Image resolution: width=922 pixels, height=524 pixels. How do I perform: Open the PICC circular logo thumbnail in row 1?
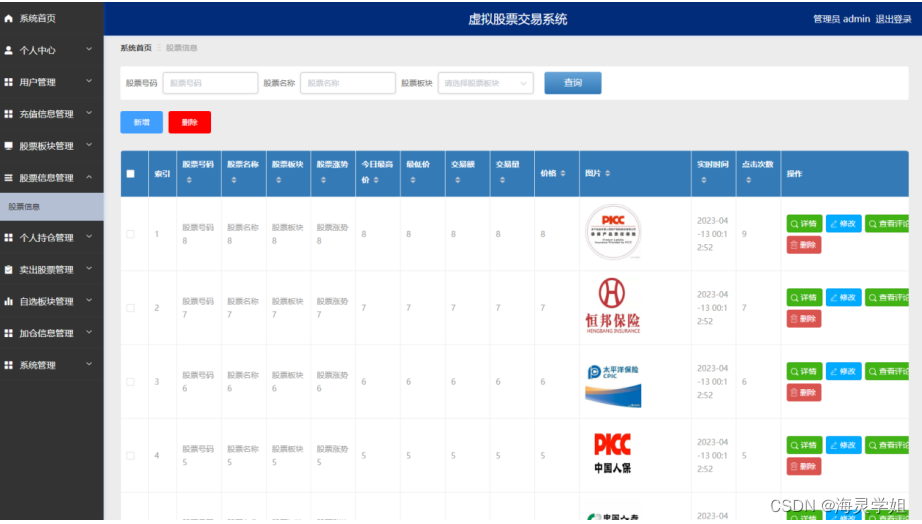click(x=613, y=232)
